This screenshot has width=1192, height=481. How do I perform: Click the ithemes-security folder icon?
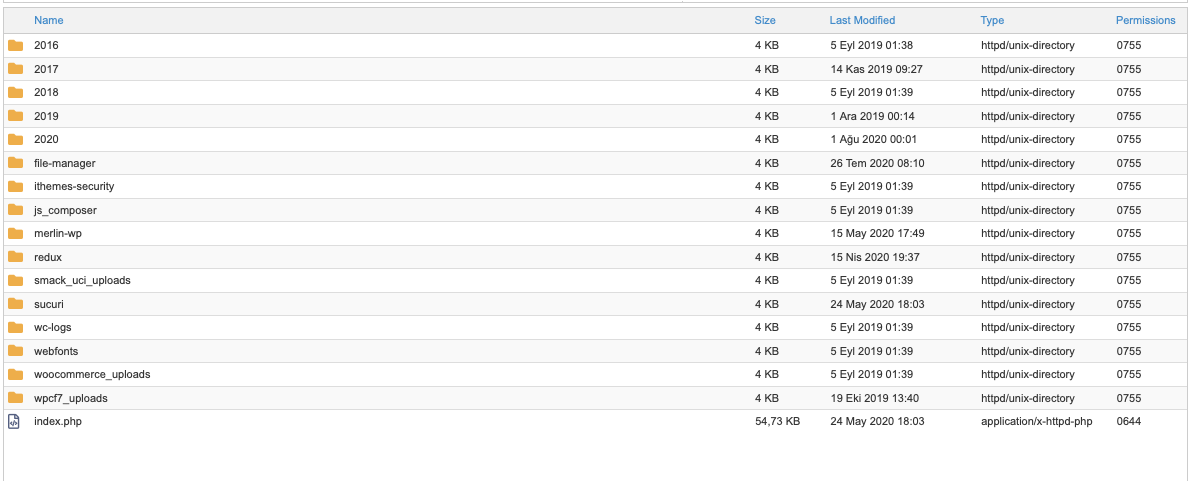point(15,186)
